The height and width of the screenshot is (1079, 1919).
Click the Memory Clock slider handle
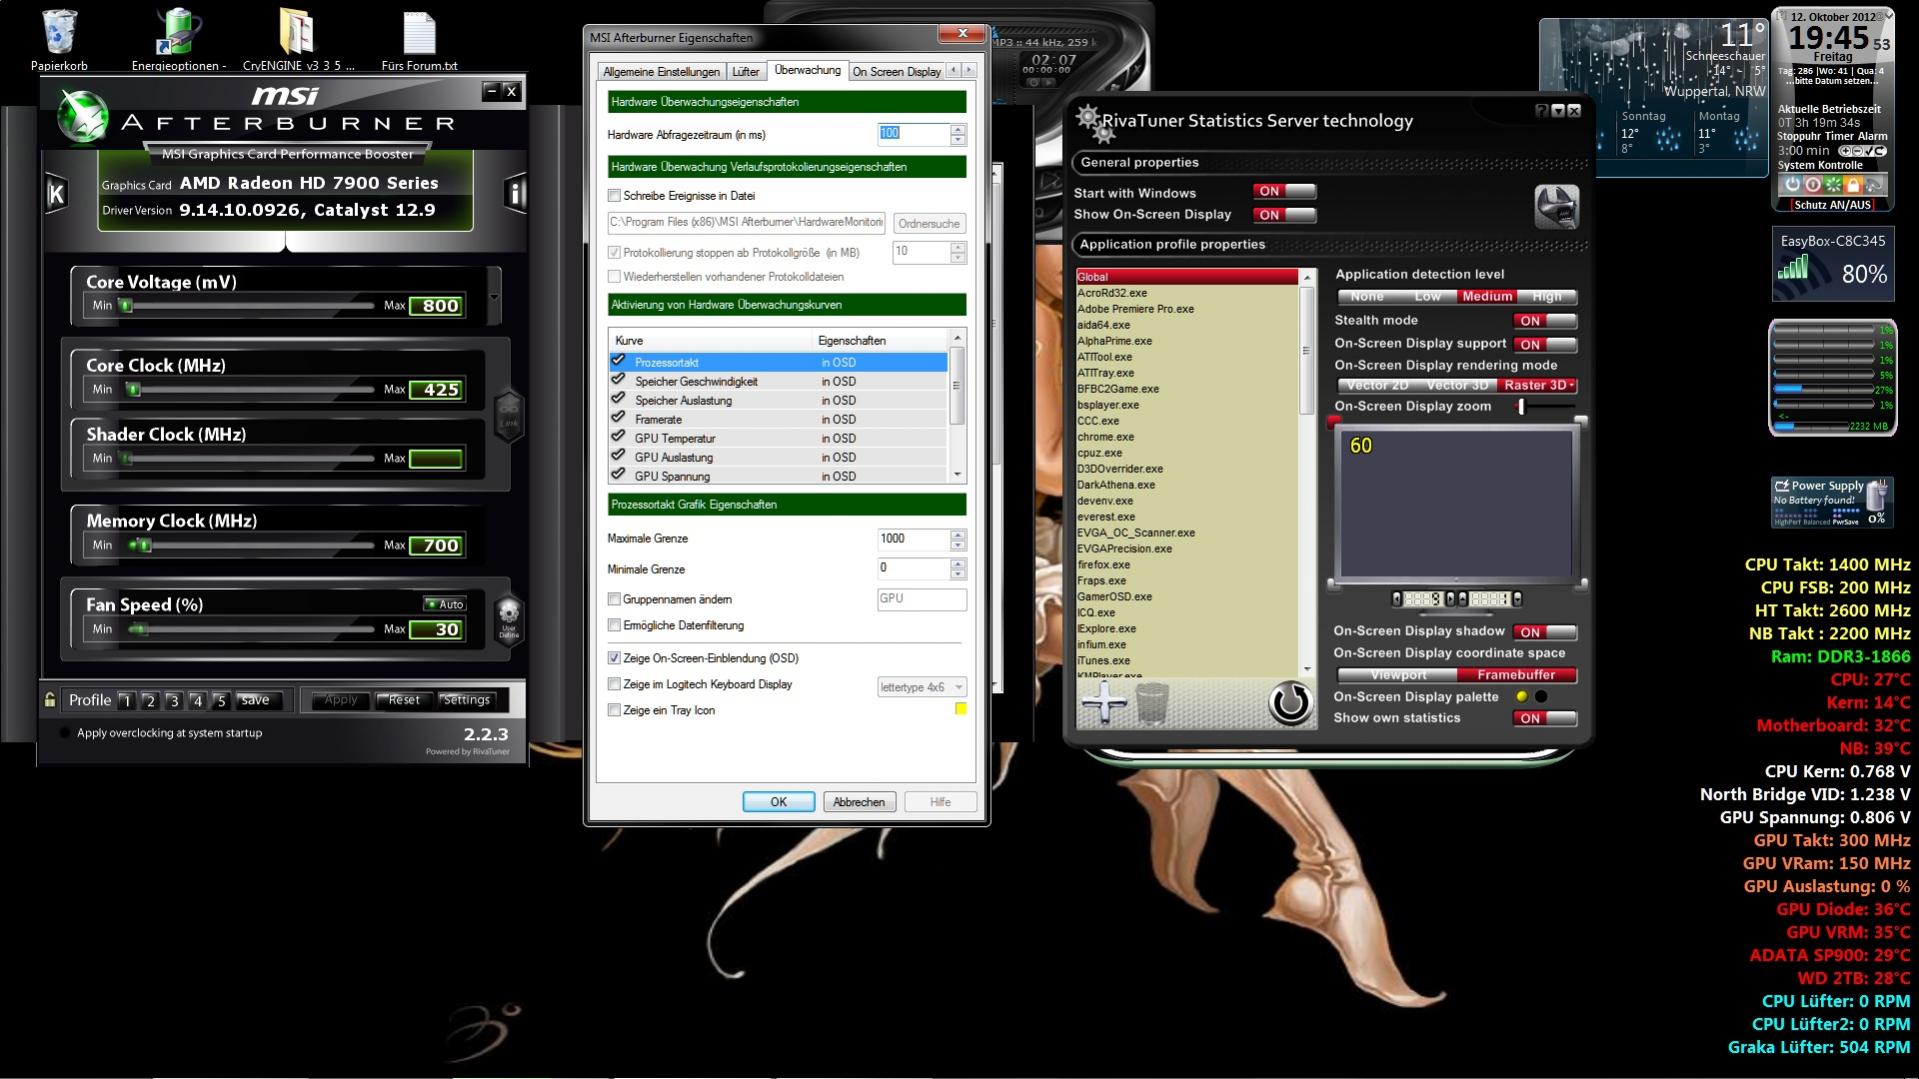[144, 545]
